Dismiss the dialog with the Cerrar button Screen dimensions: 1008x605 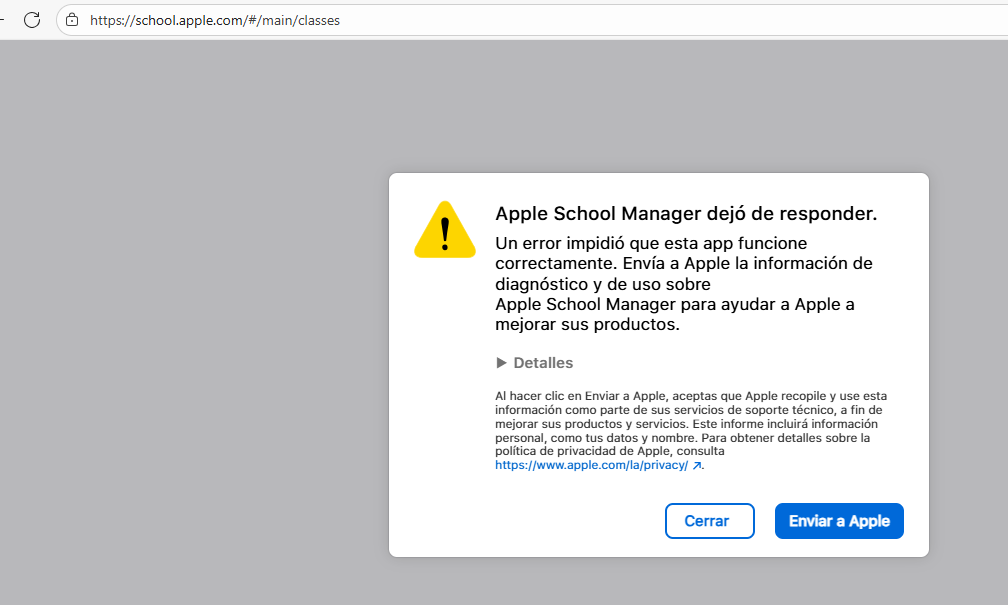(x=710, y=521)
